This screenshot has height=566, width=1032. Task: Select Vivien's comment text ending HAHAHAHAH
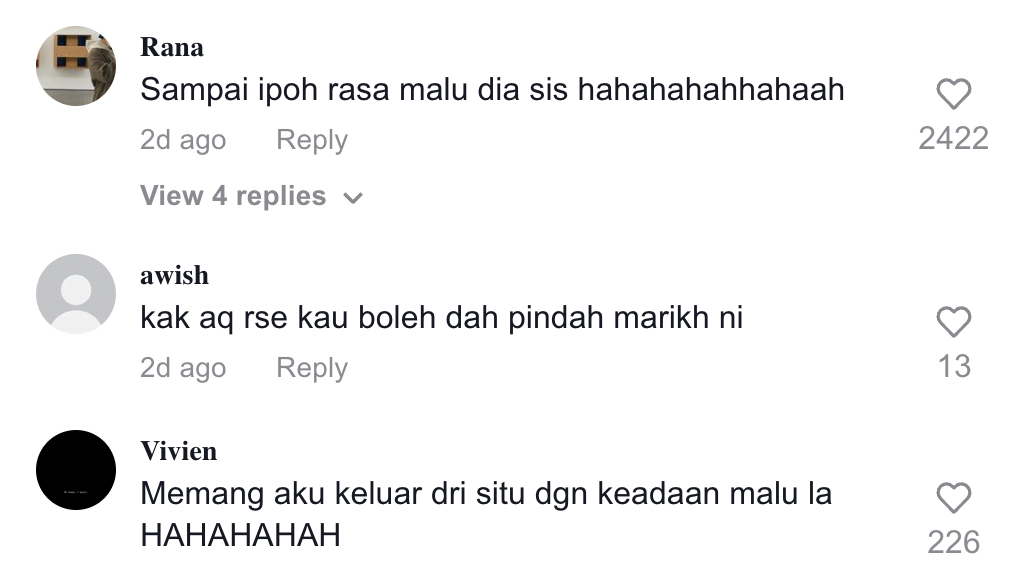[486, 514]
